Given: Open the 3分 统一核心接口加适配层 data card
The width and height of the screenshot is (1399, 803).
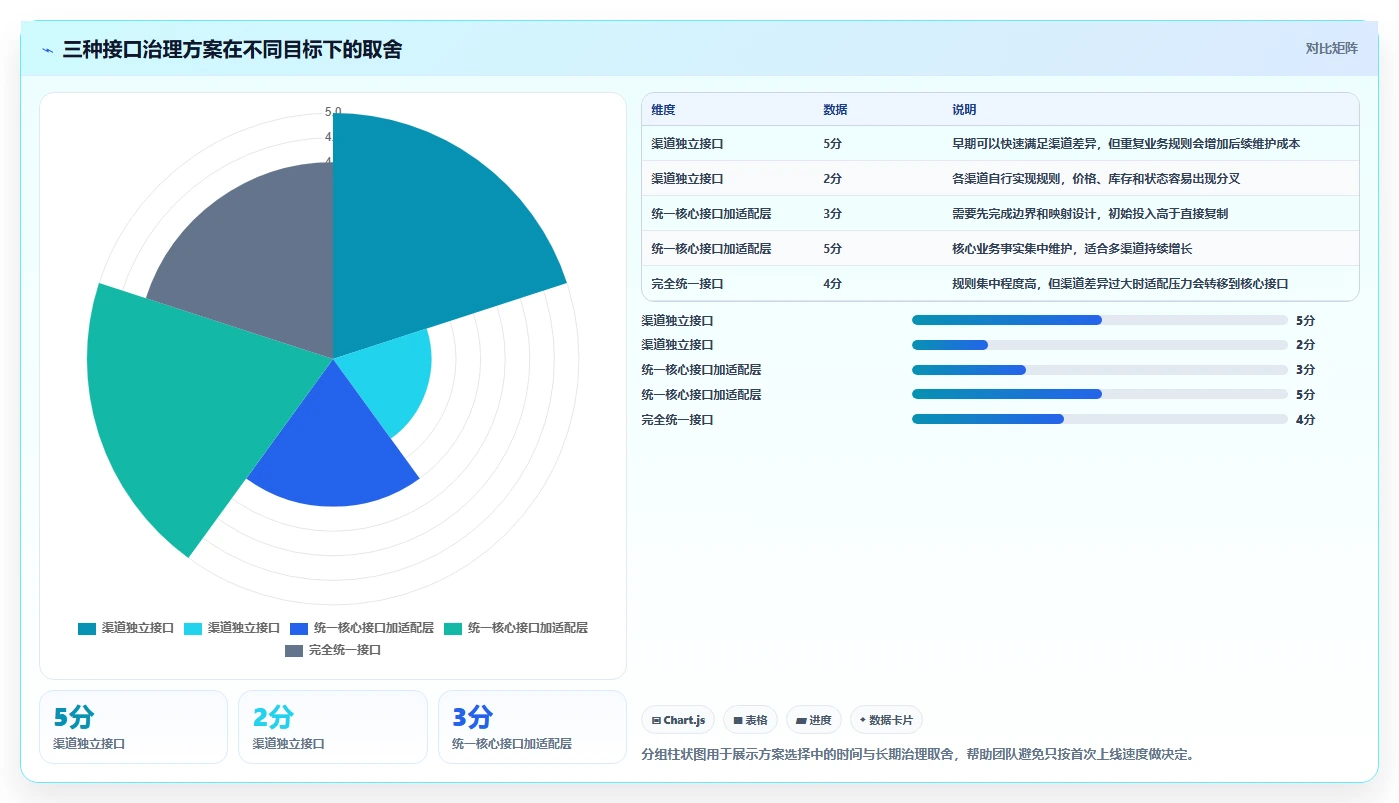Looking at the screenshot, I should coord(532,727).
